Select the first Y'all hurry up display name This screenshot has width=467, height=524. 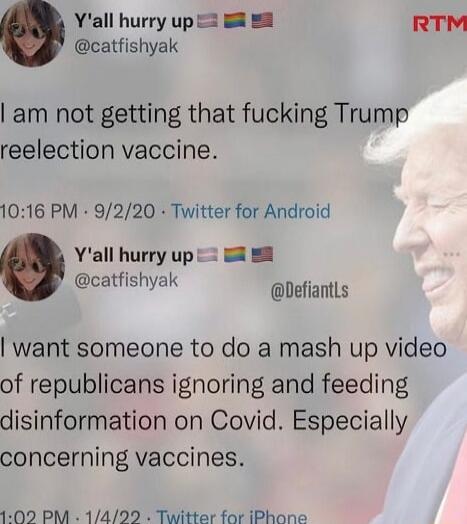point(134,22)
